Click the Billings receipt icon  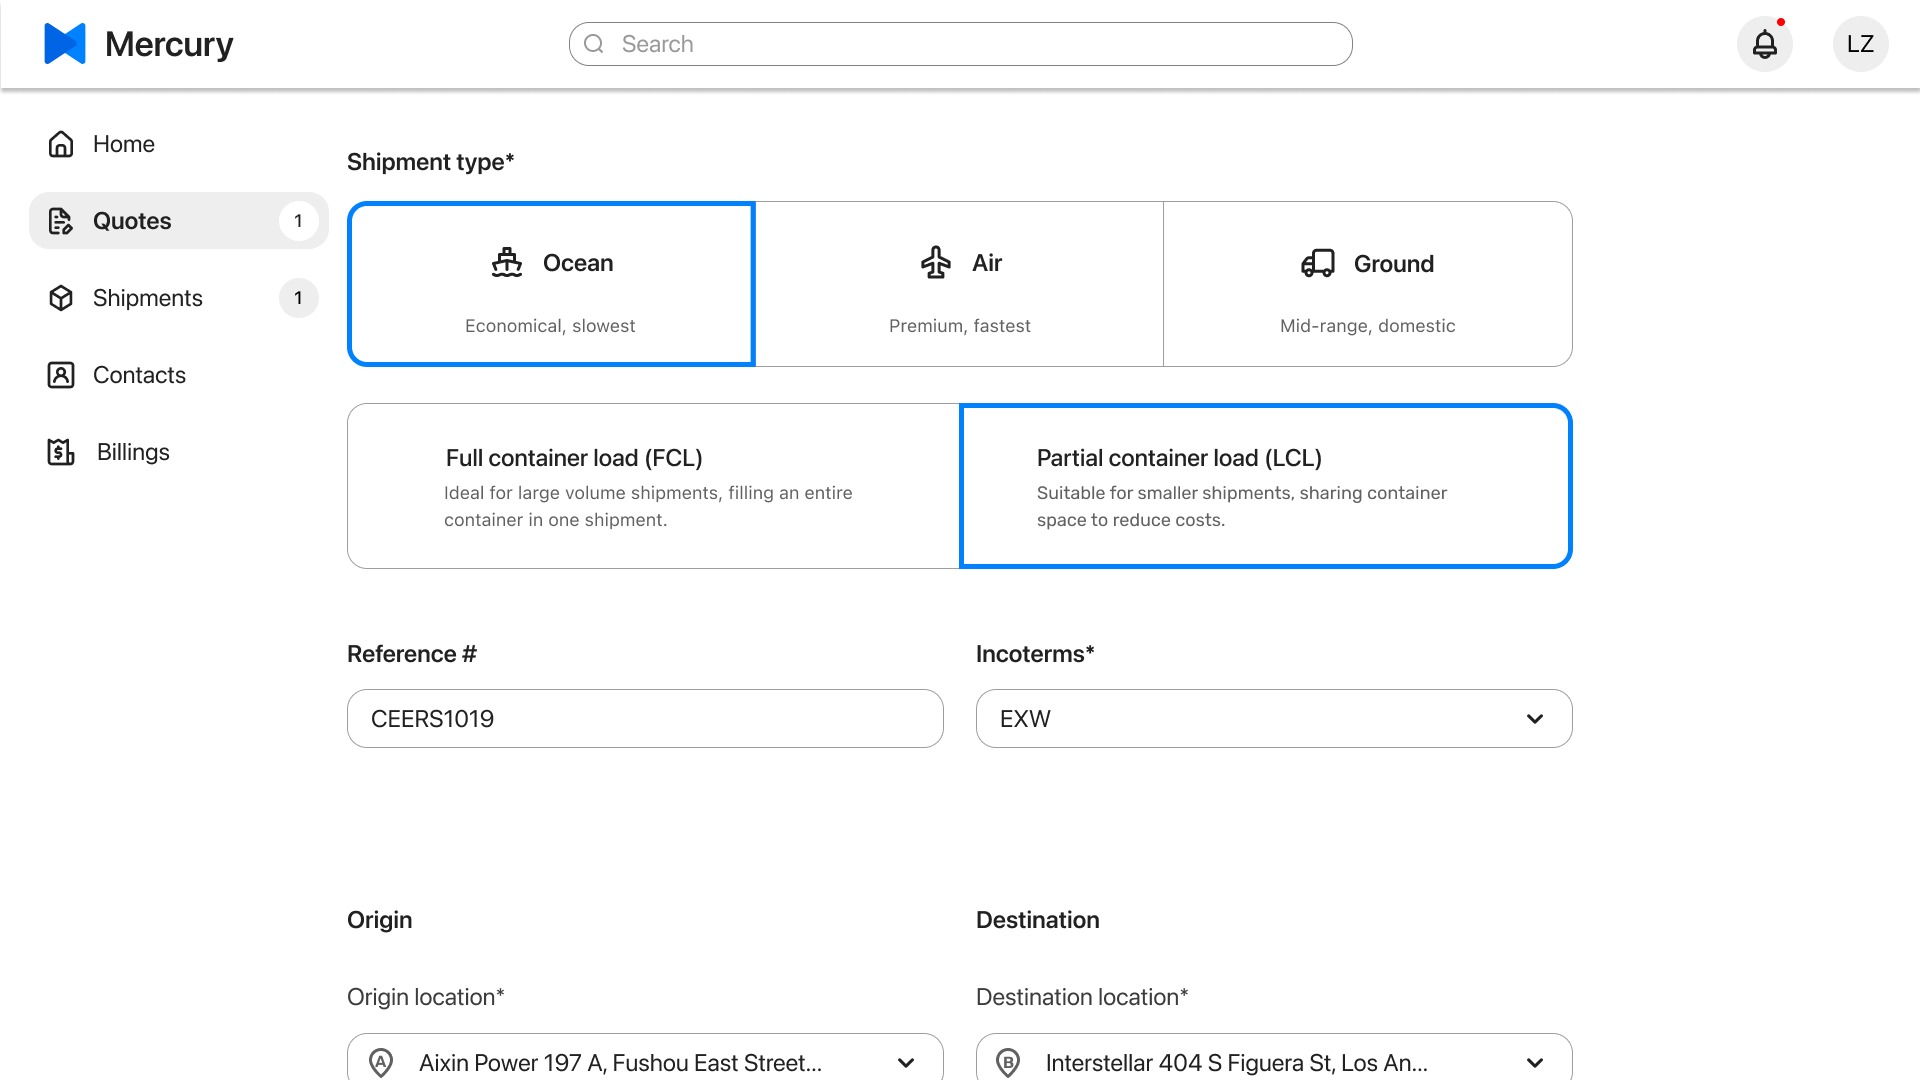61,452
